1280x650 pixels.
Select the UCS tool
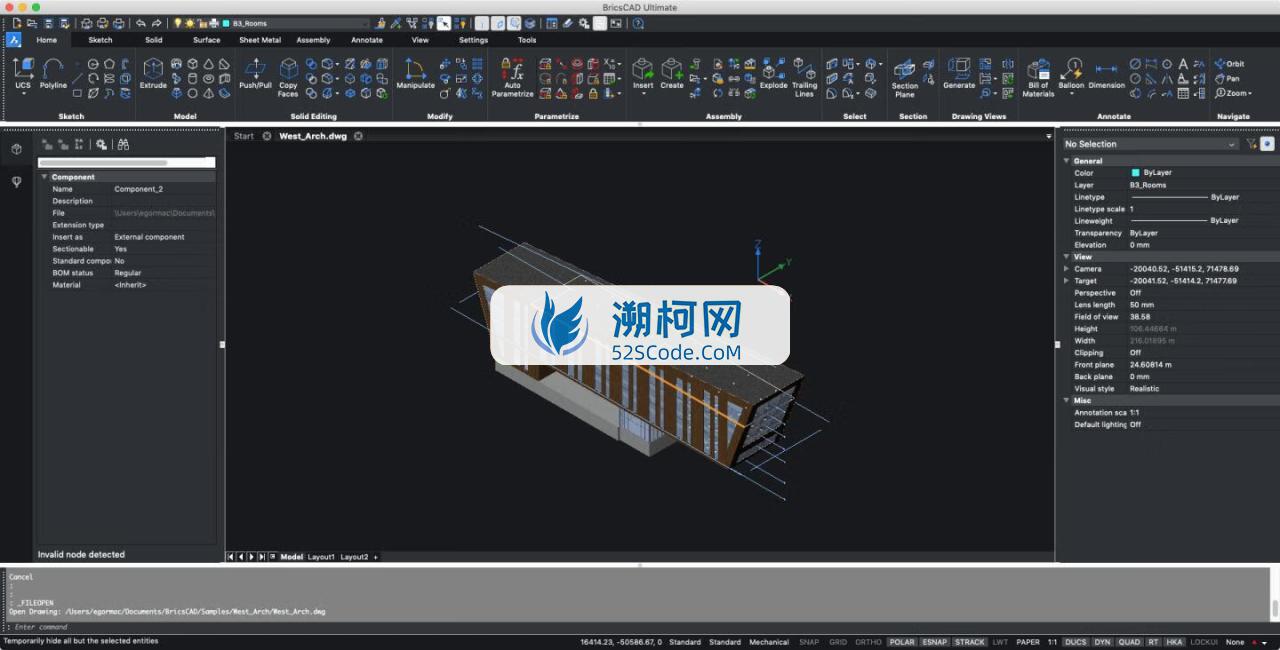[23, 74]
